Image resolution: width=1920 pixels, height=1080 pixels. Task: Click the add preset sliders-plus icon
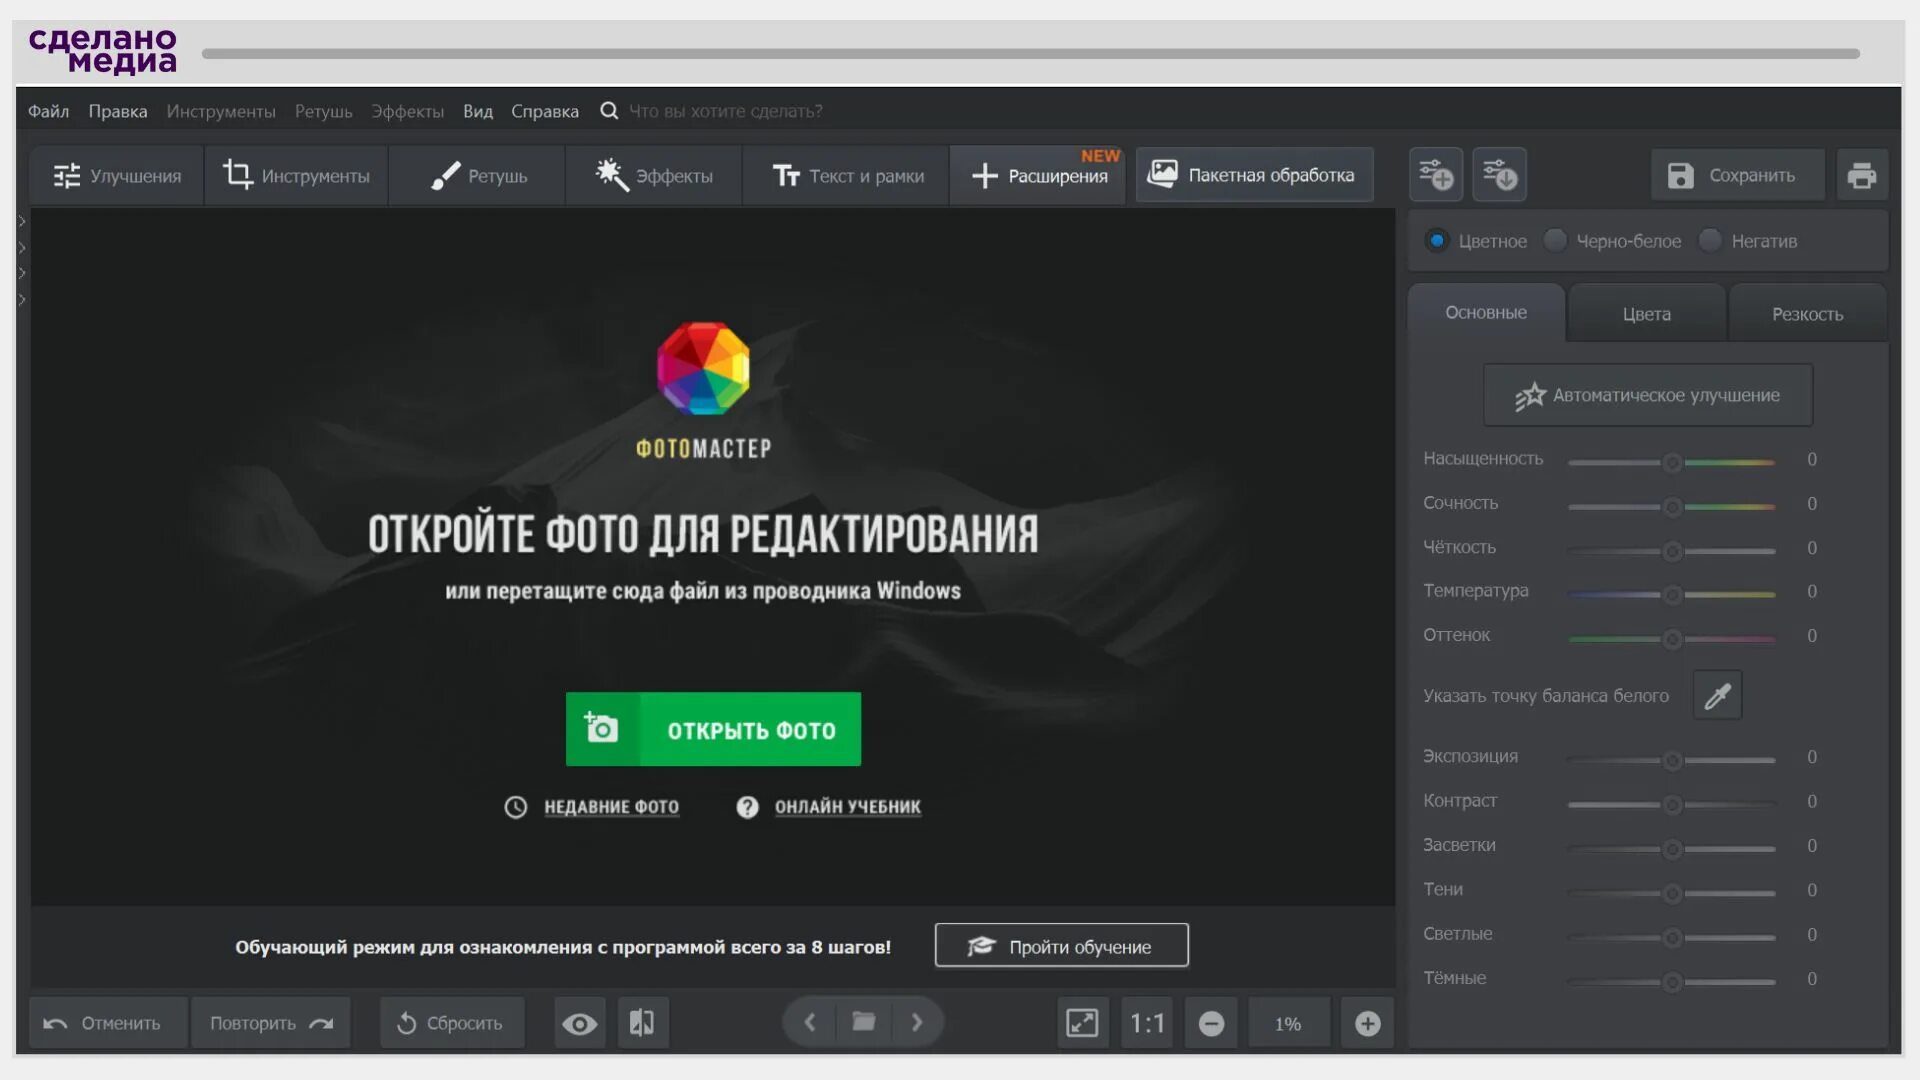tap(1436, 175)
